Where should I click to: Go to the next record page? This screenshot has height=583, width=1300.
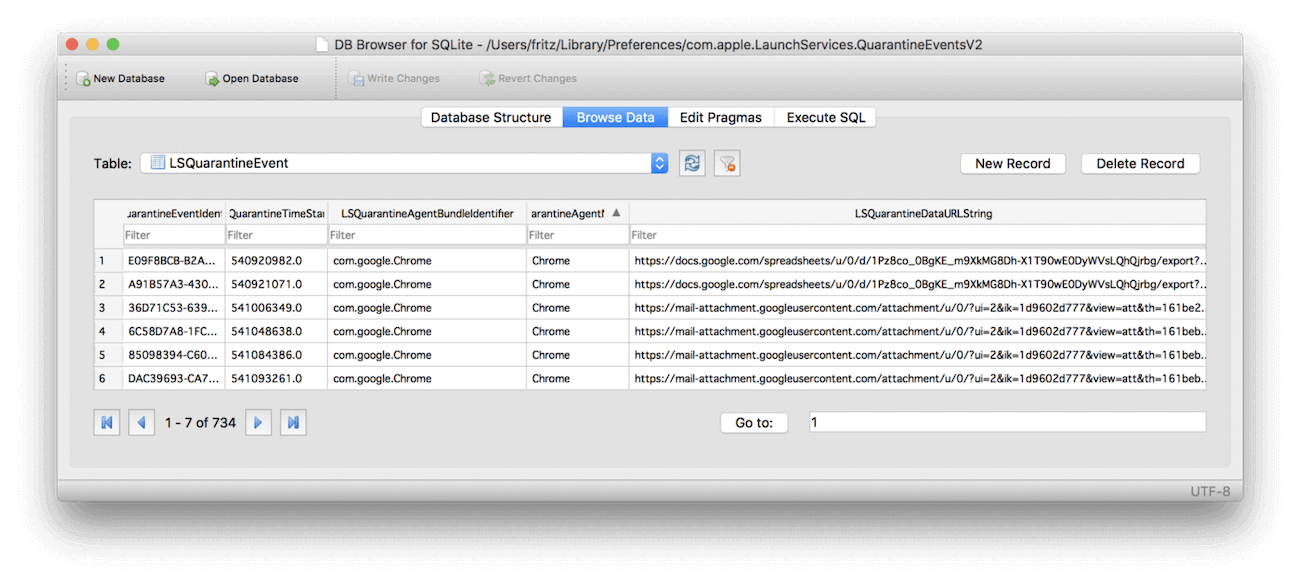click(258, 422)
